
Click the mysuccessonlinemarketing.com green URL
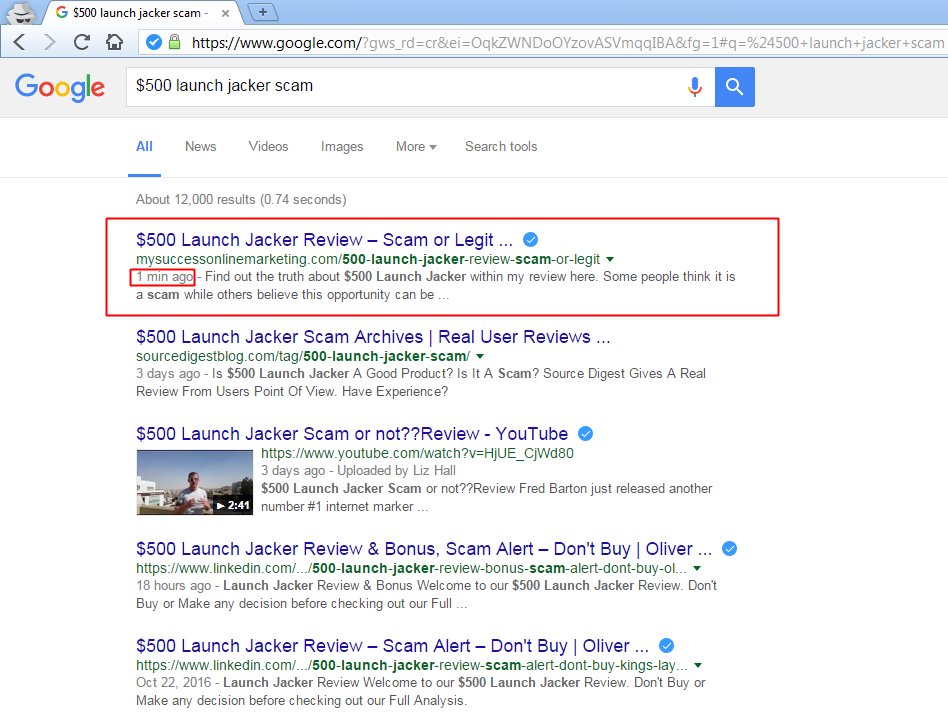click(368, 259)
